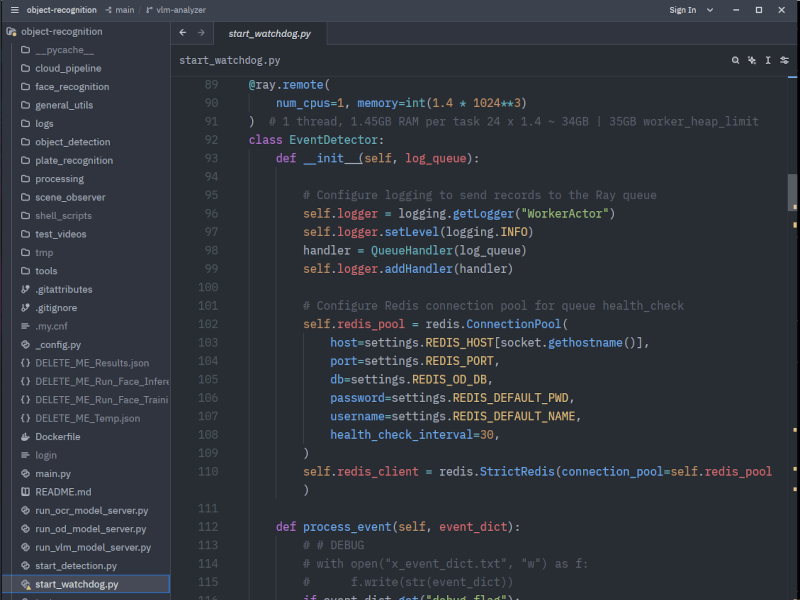Click the _config.py Python icon

pyautogui.click(x=25, y=344)
